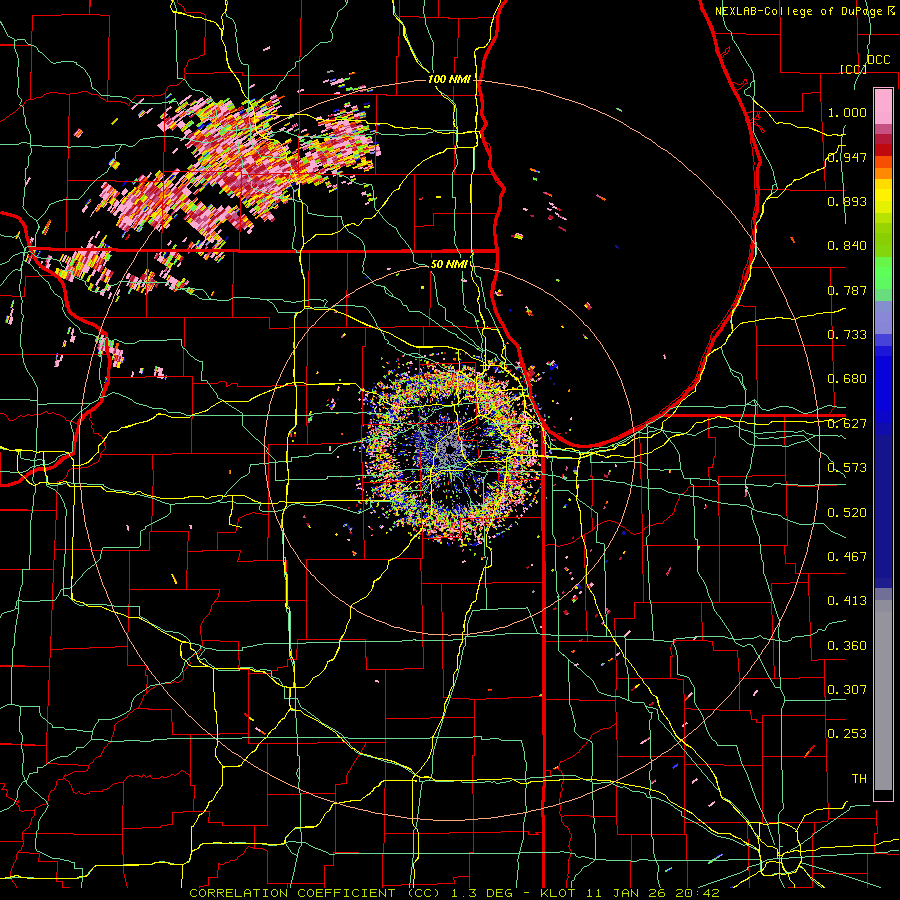Click the 0.573 scale value
Image resolution: width=900 pixels, height=900 pixels.
coord(847,468)
